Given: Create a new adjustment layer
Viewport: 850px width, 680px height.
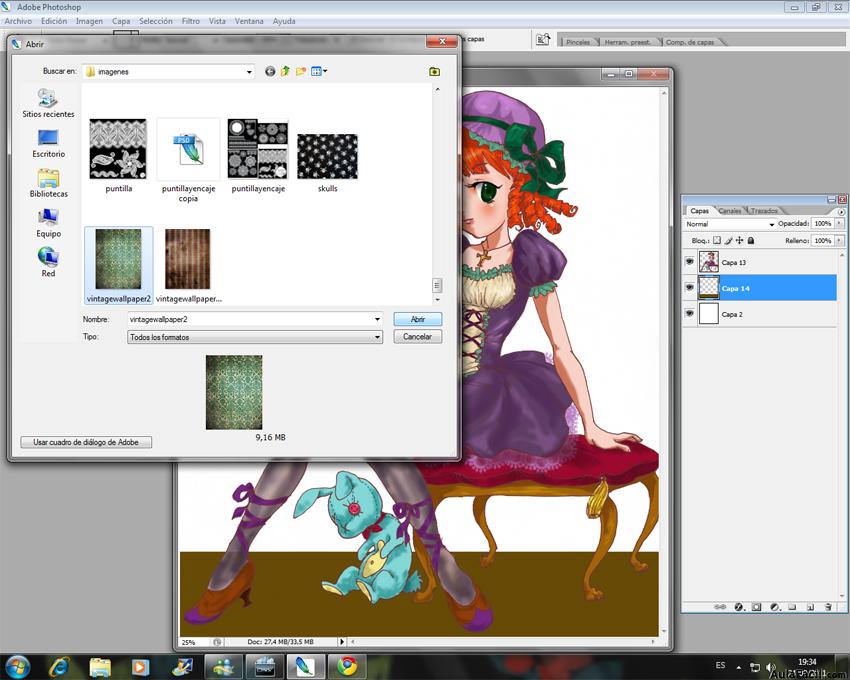Looking at the screenshot, I should click(x=775, y=607).
